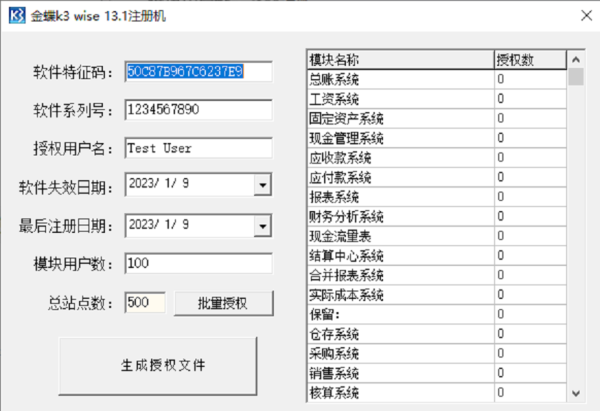
Task: Click the 授权数 cell for 应付款系统
Action: coord(530,177)
